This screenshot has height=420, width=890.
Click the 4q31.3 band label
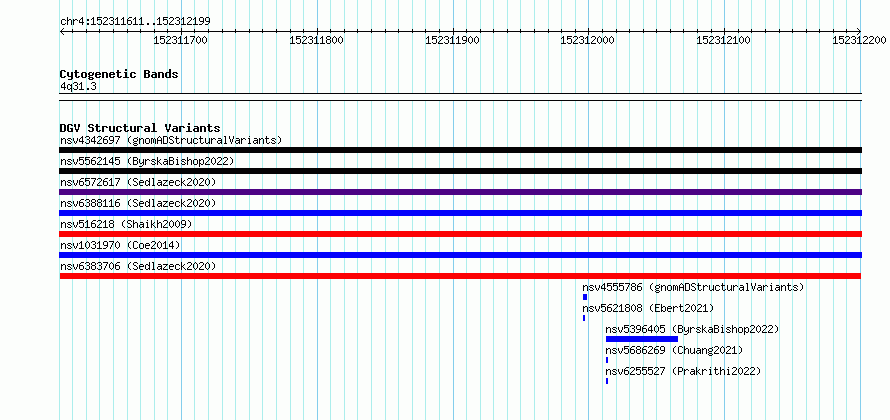[x=78, y=86]
